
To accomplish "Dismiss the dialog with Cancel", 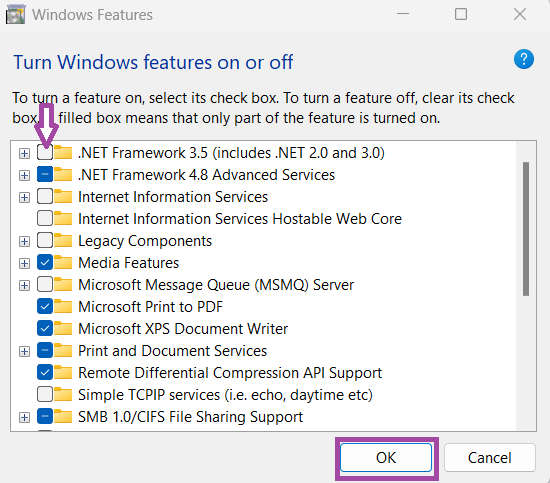I will (490, 458).
